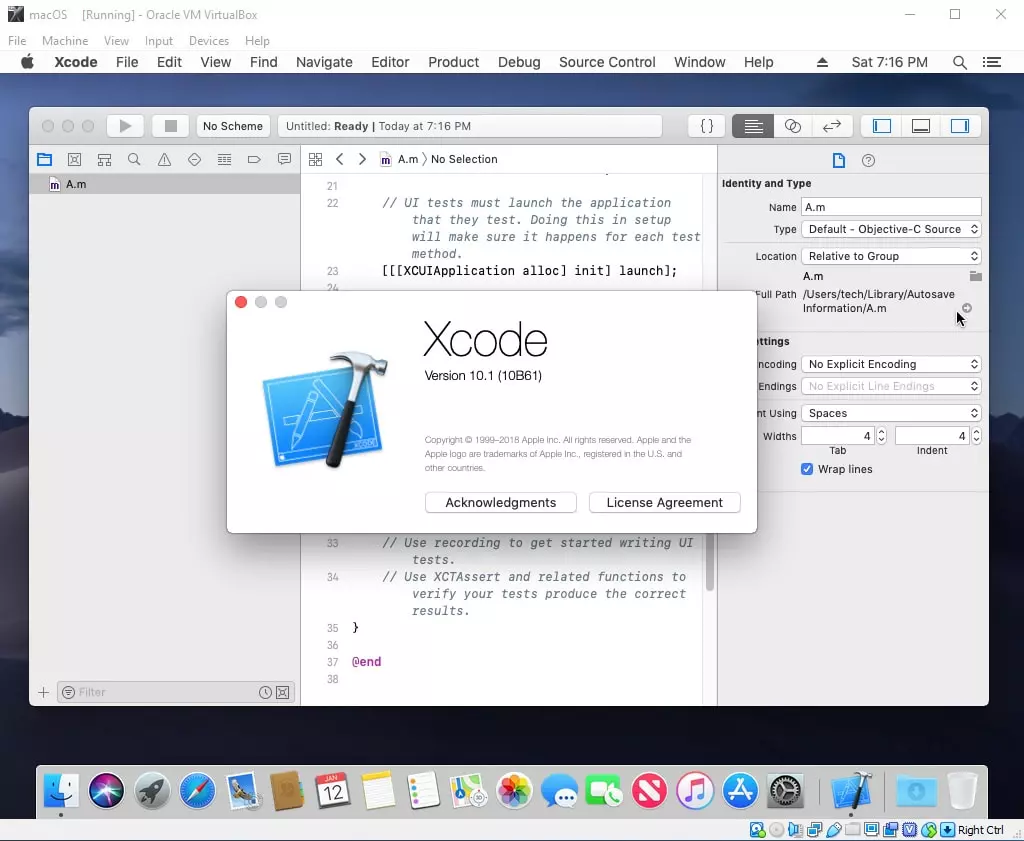Select the Quick Help inspector icon

point(868,160)
